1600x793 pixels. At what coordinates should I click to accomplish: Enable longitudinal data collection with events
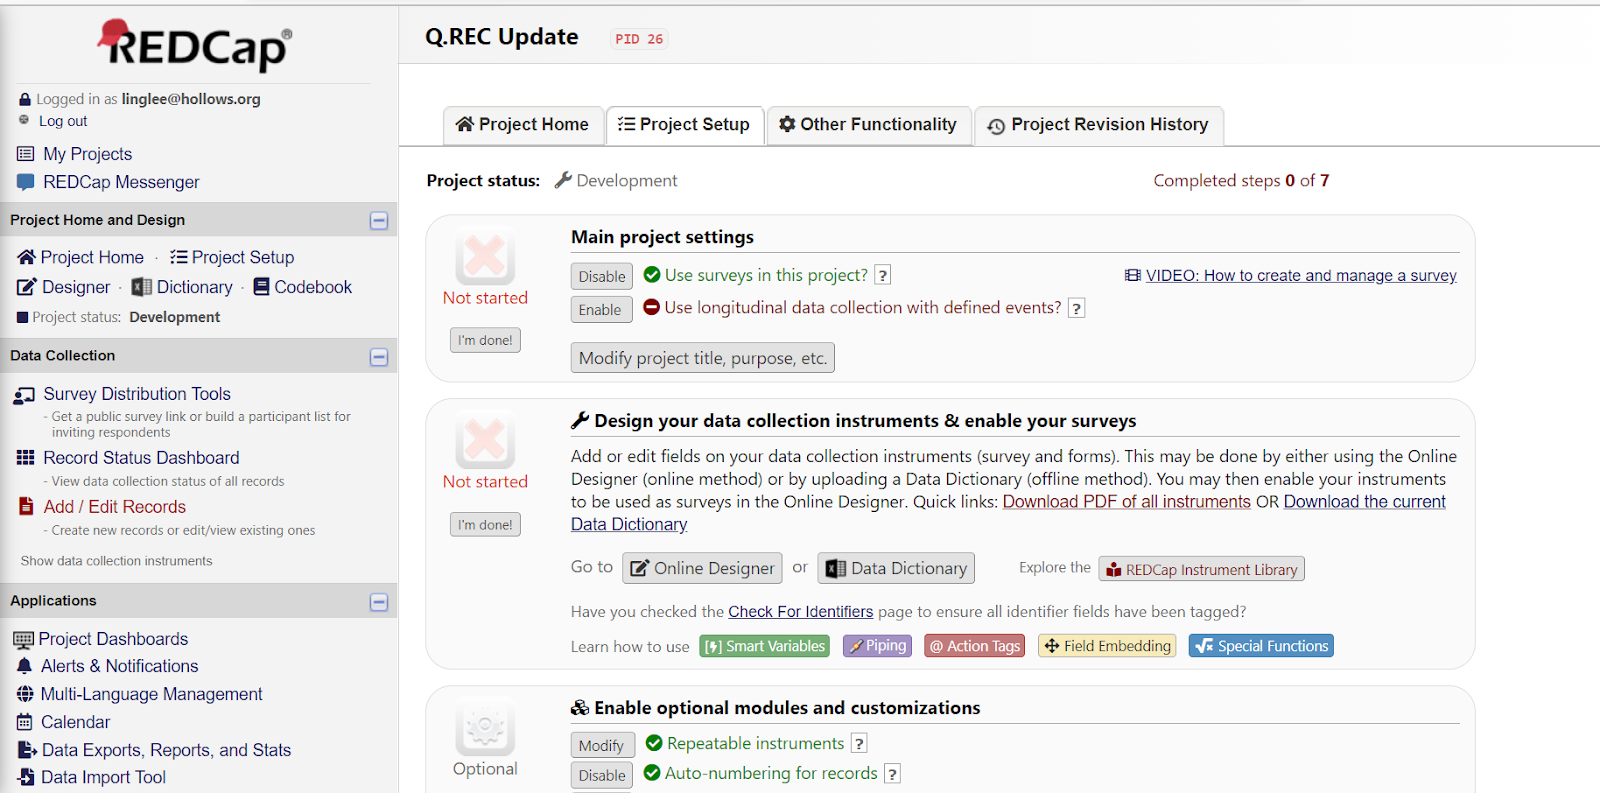[x=600, y=310]
